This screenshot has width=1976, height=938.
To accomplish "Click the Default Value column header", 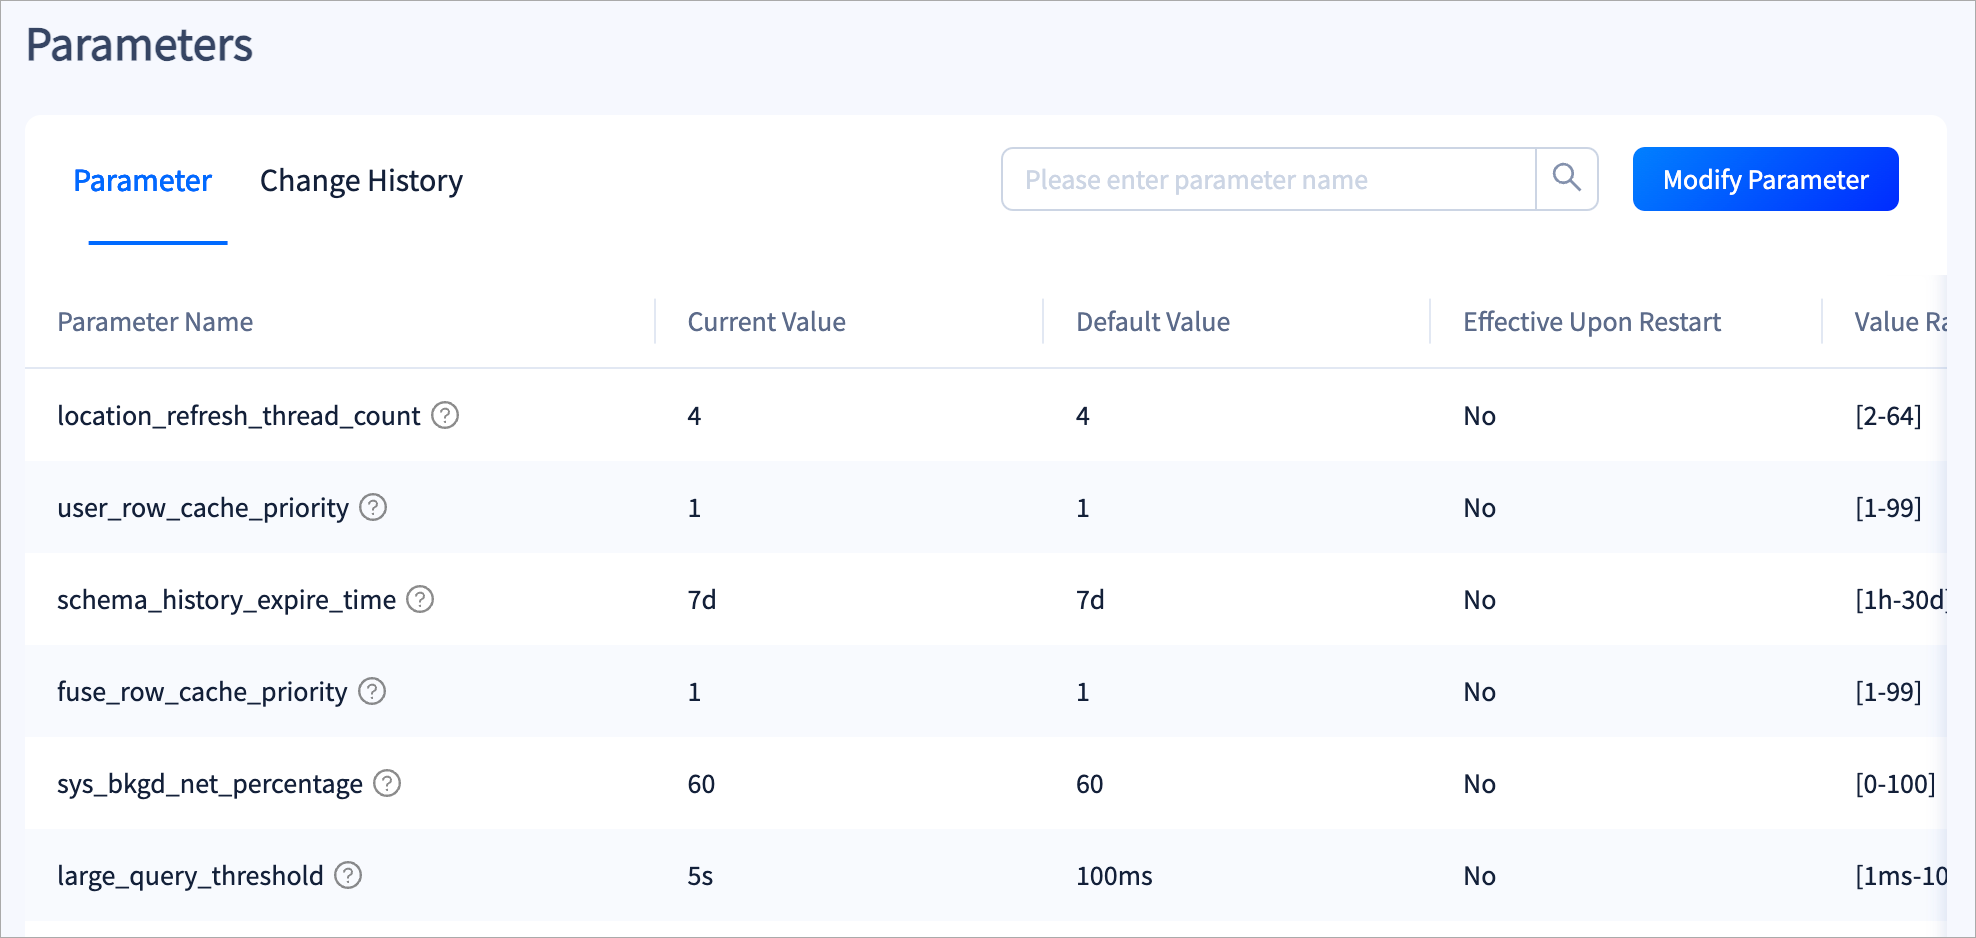I will 1152,322.
